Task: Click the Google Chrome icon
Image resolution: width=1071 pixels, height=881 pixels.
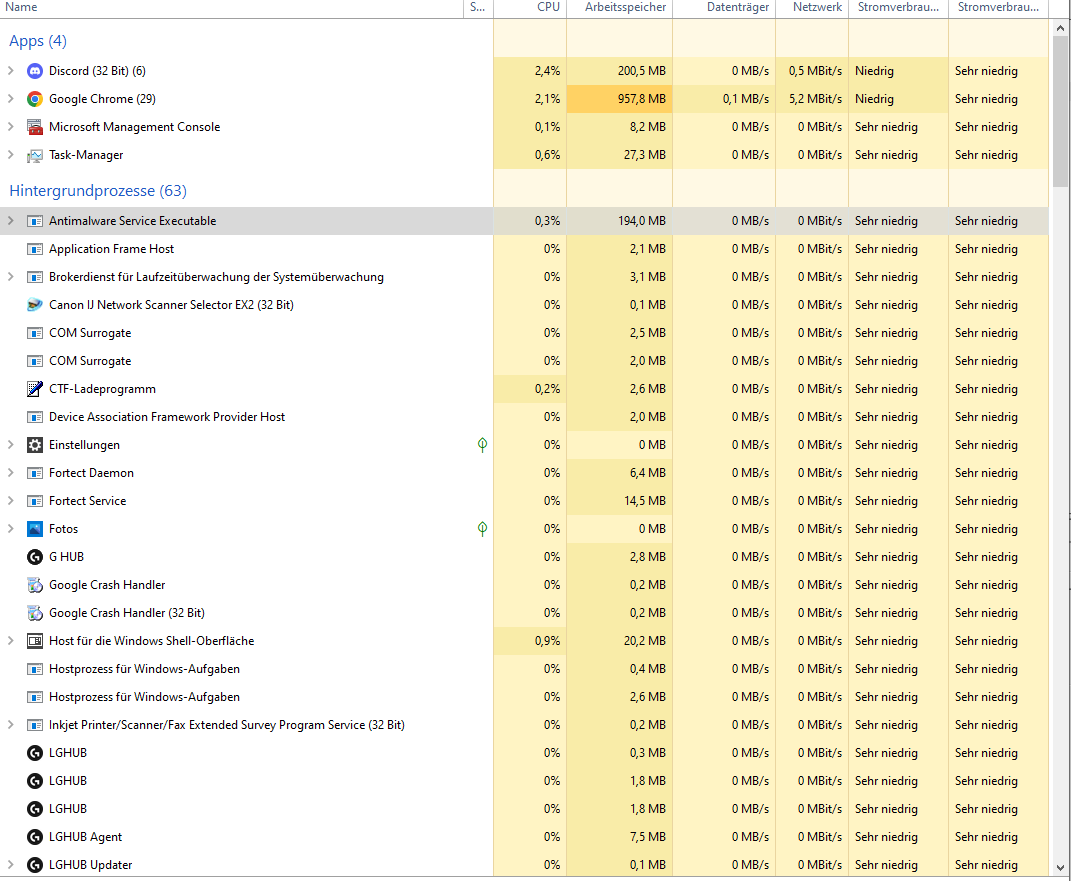Action: [34, 99]
